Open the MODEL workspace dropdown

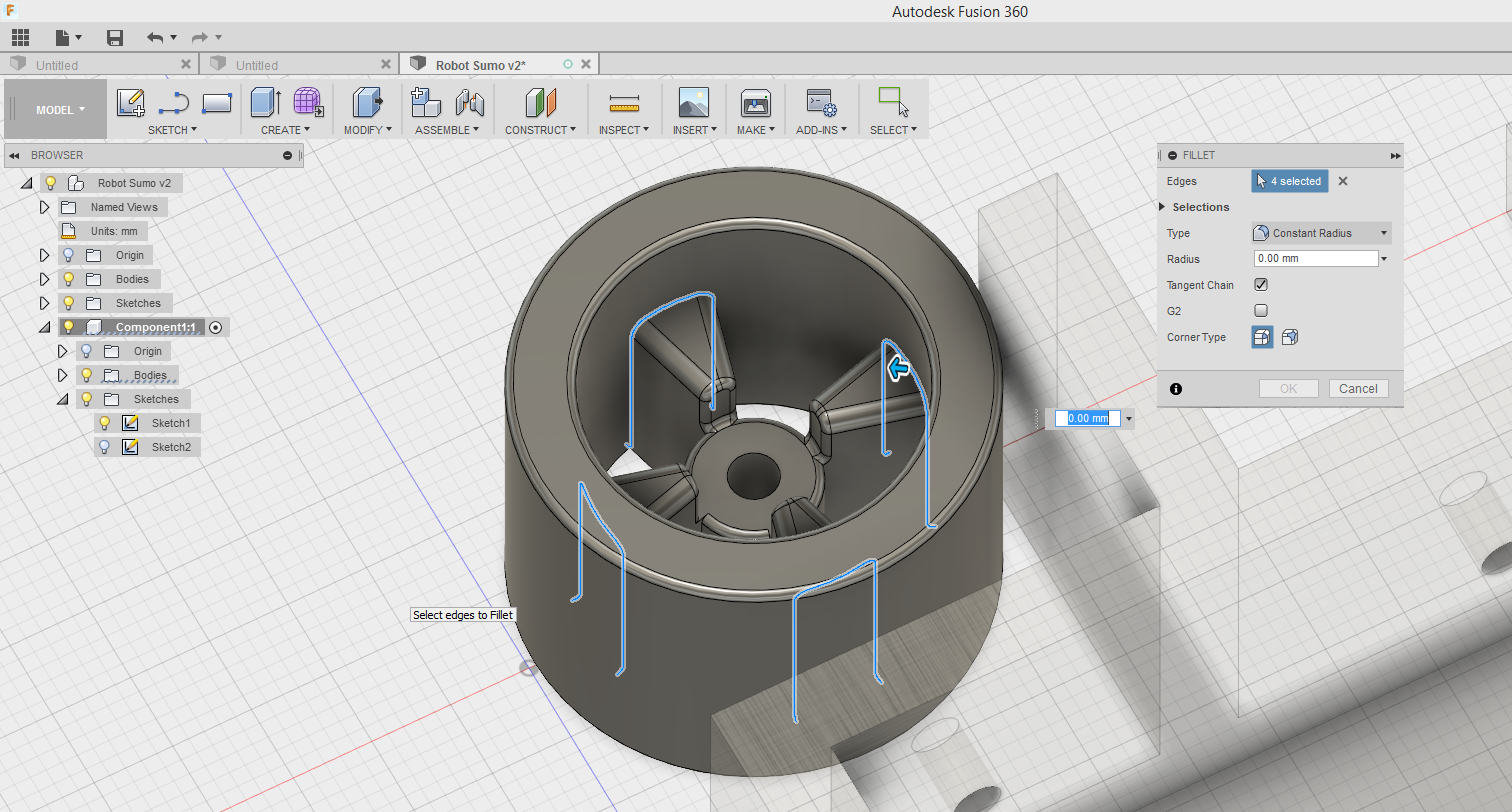pyautogui.click(x=56, y=110)
